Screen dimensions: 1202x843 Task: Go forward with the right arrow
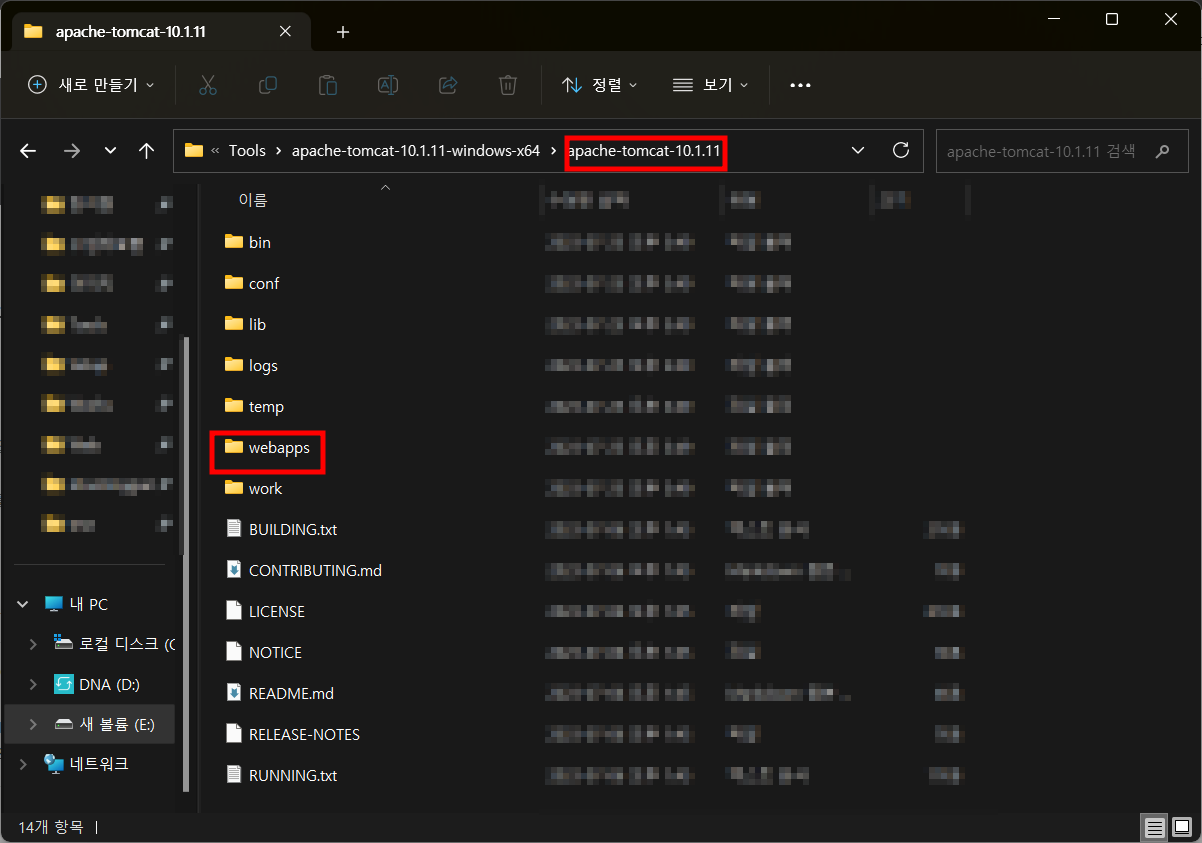point(71,151)
